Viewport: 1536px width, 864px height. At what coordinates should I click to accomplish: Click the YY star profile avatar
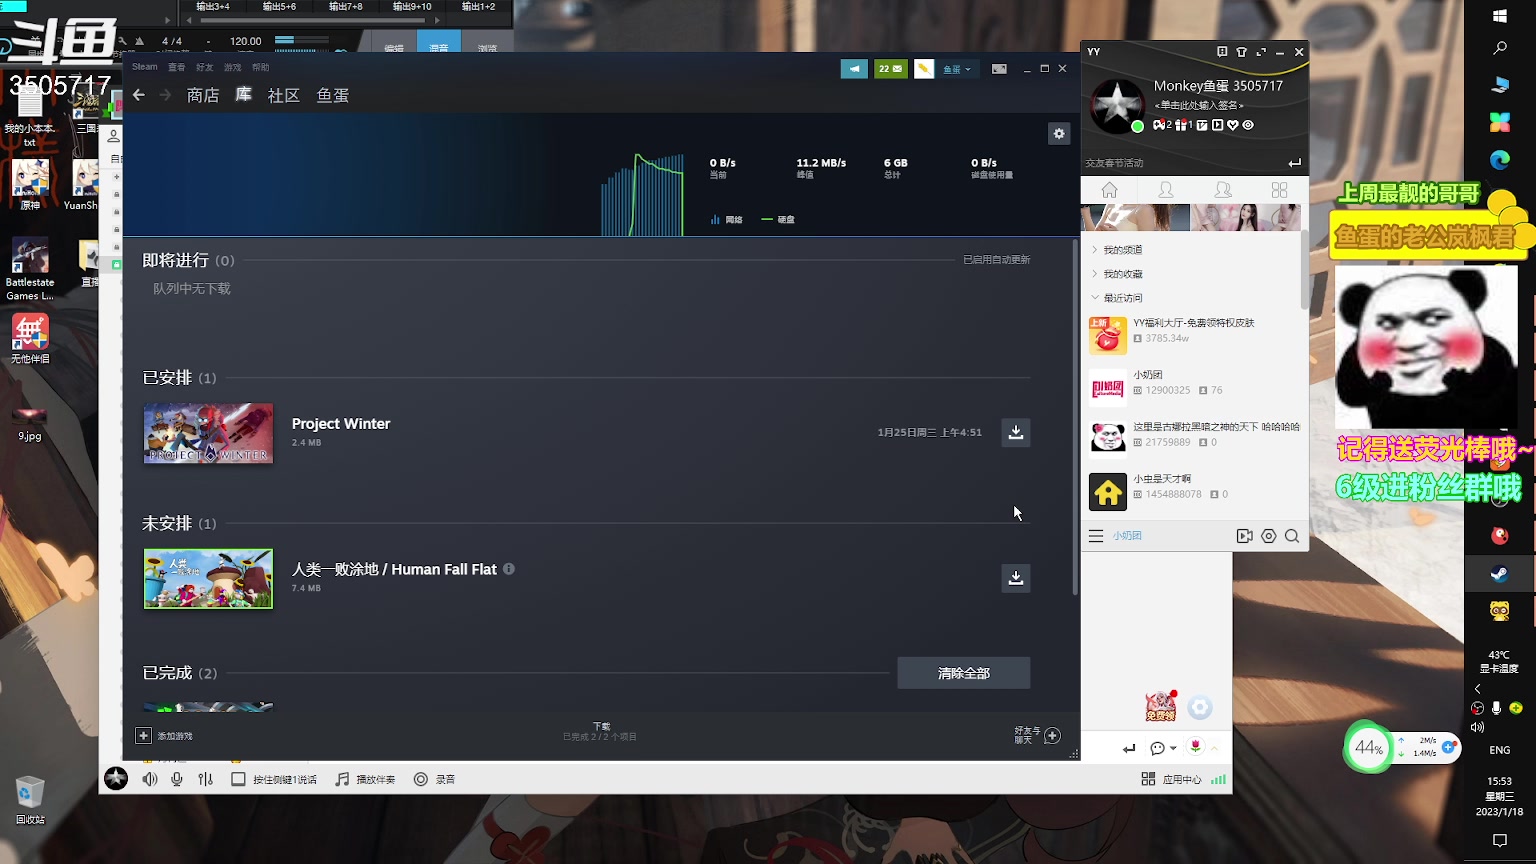click(x=1116, y=105)
